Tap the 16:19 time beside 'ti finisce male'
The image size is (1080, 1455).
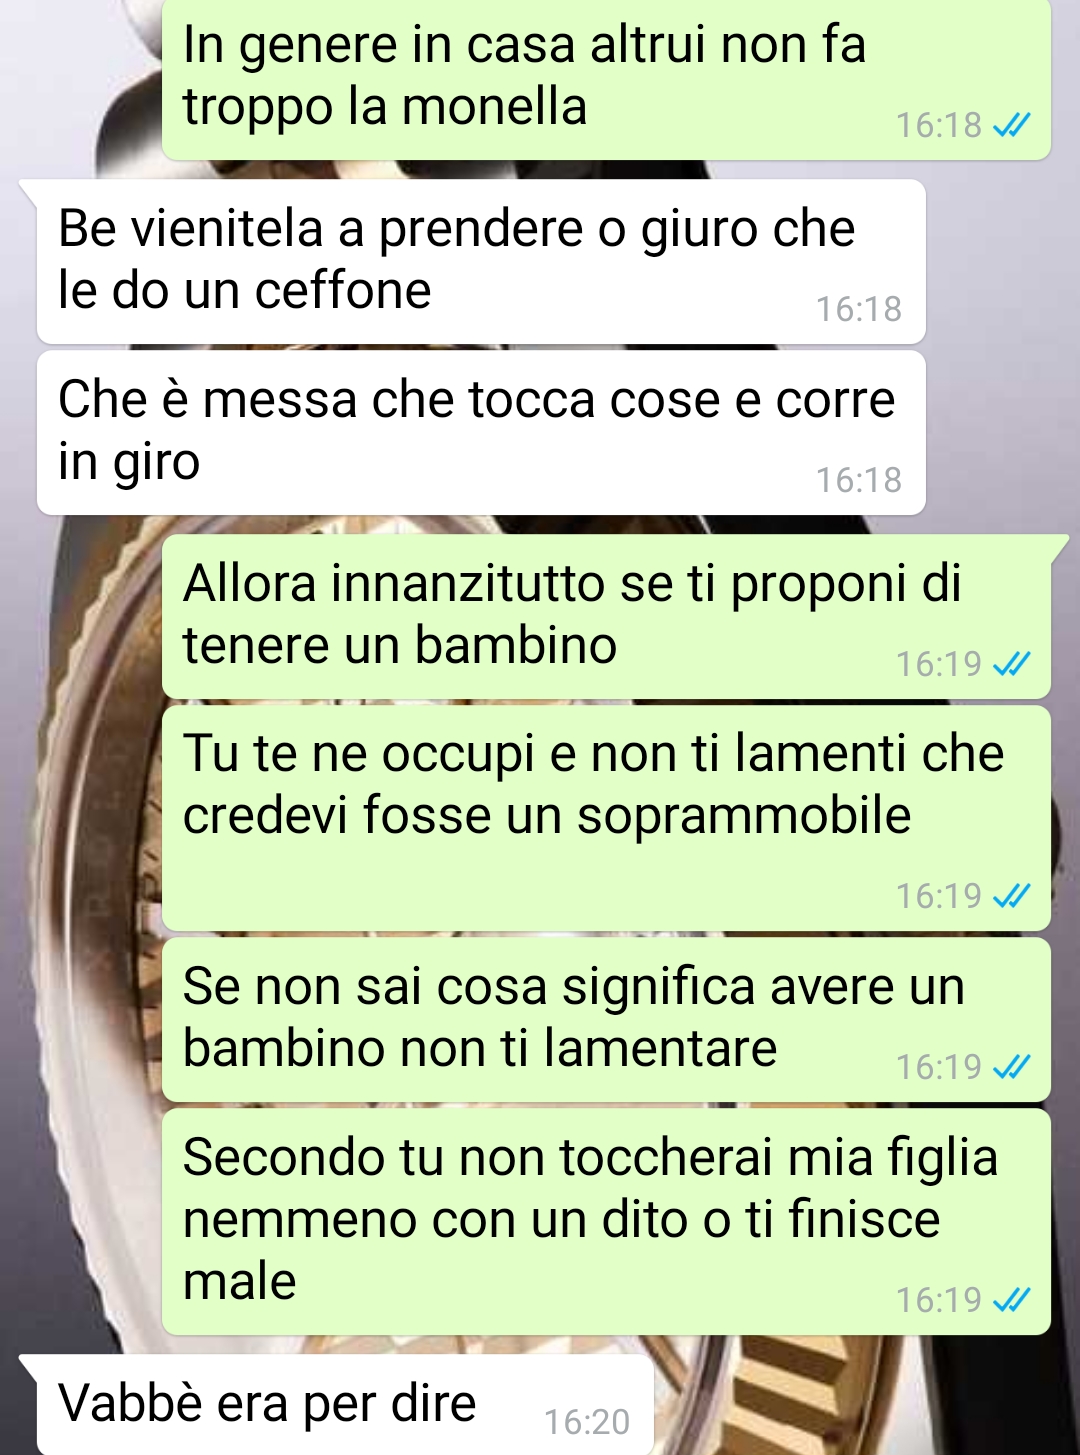pyautogui.click(x=938, y=1300)
